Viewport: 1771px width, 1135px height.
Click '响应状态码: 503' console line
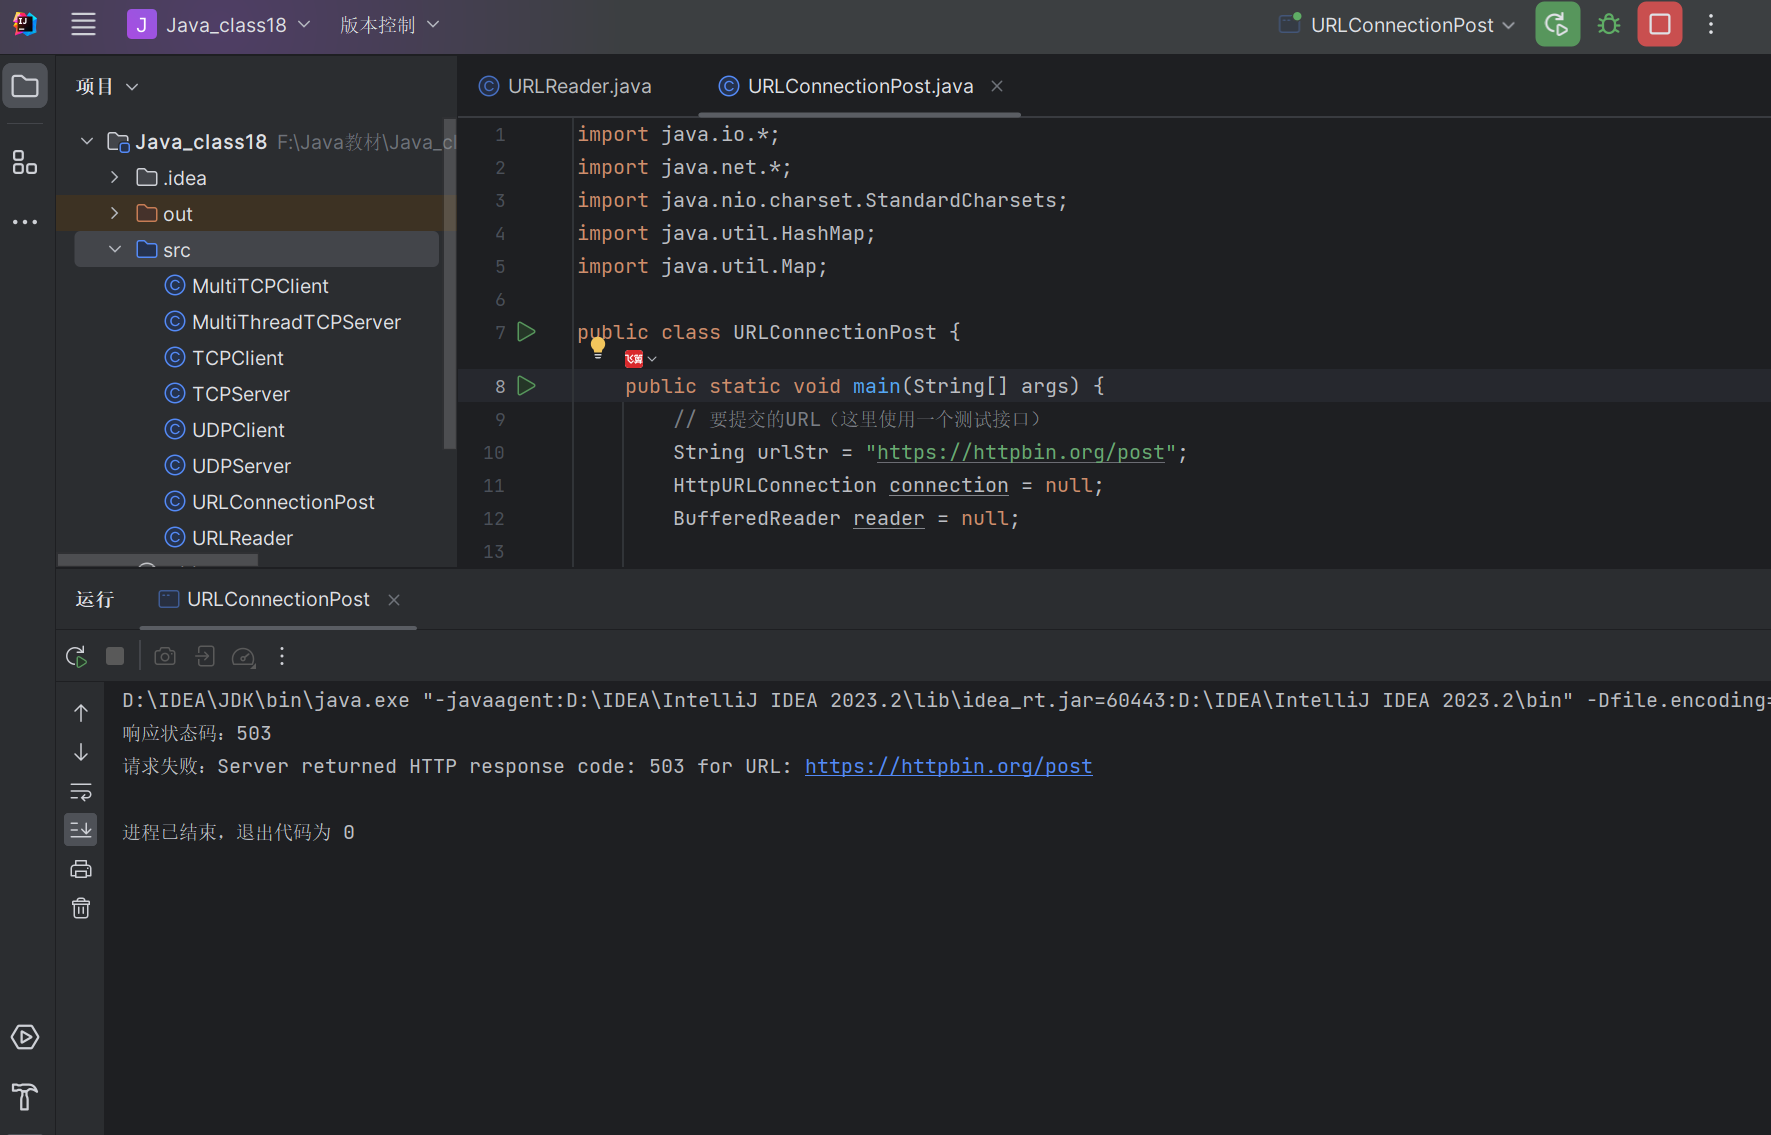coord(197,733)
